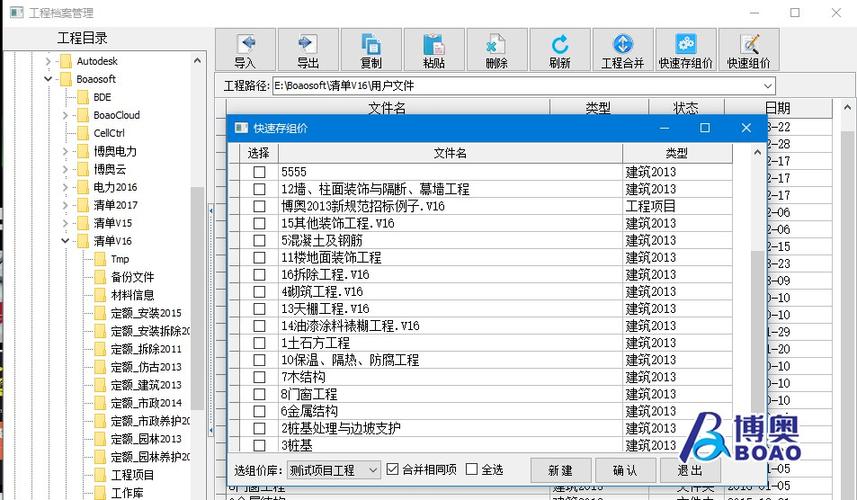Click the main window 文件名 column header
The height and width of the screenshot is (500, 857).
(387, 108)
